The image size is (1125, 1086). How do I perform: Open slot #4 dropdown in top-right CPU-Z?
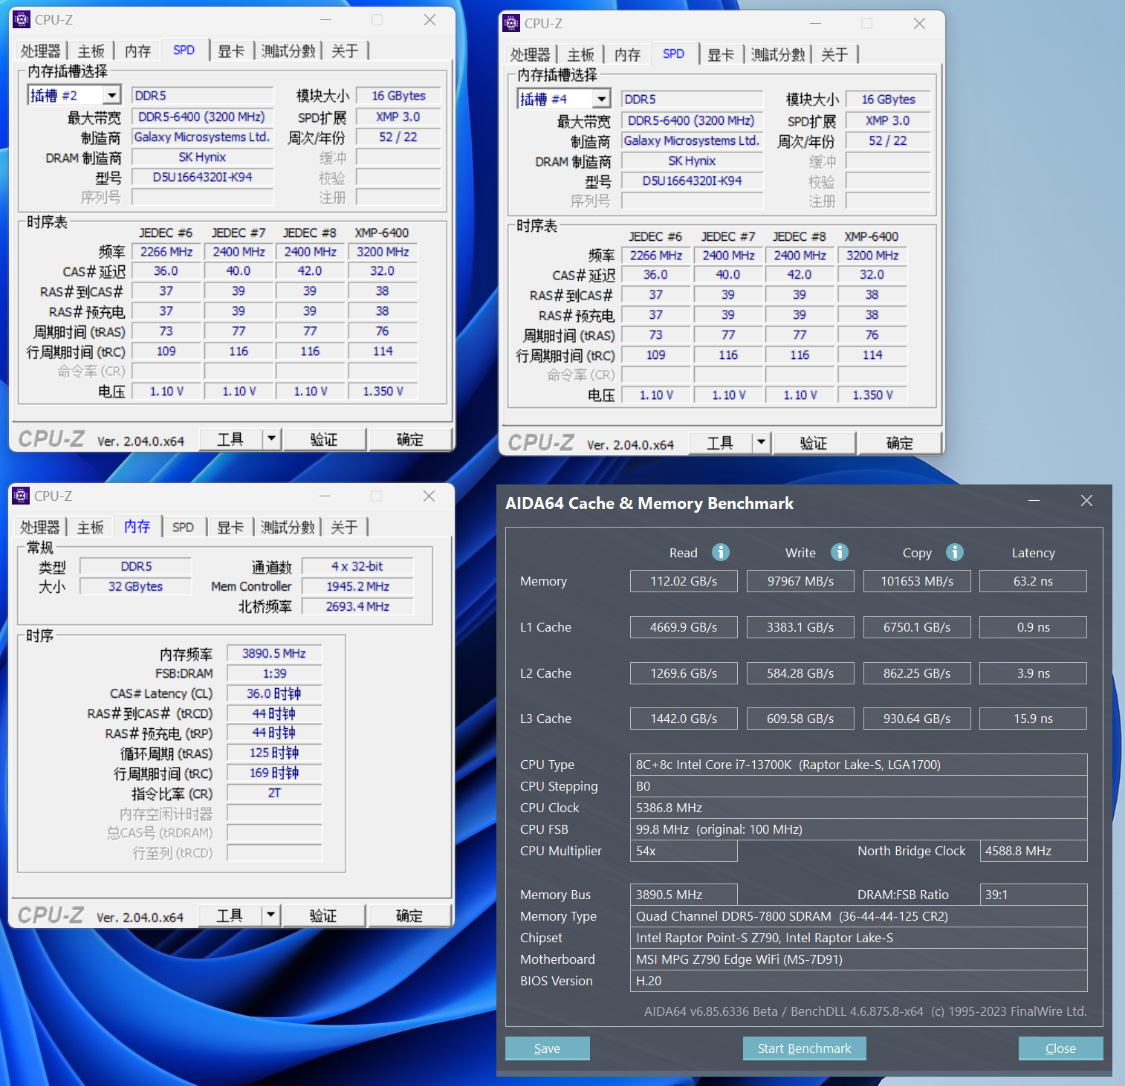(x=601, y=99)
